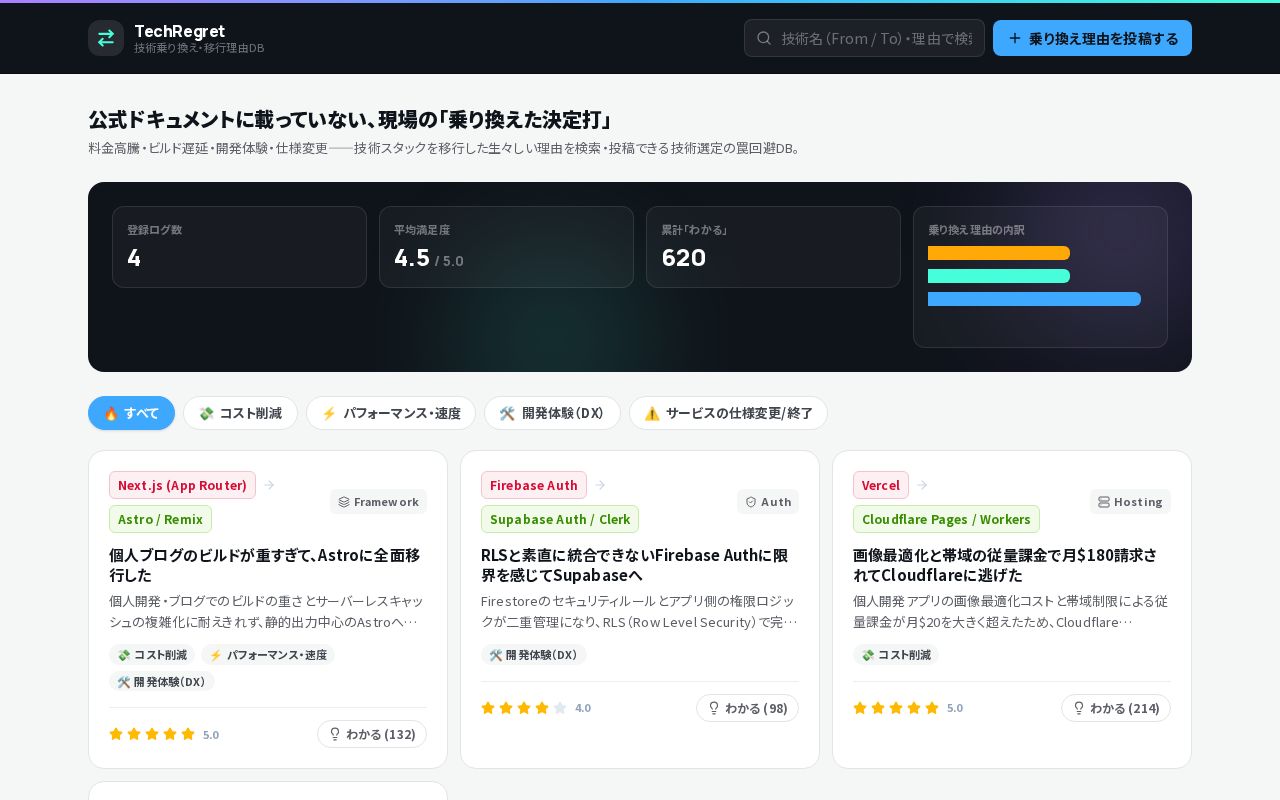Click the 乗り換え理由の内訳 label
The width and height of the screenshot is (1280, 800).
[x=976, y=230]
